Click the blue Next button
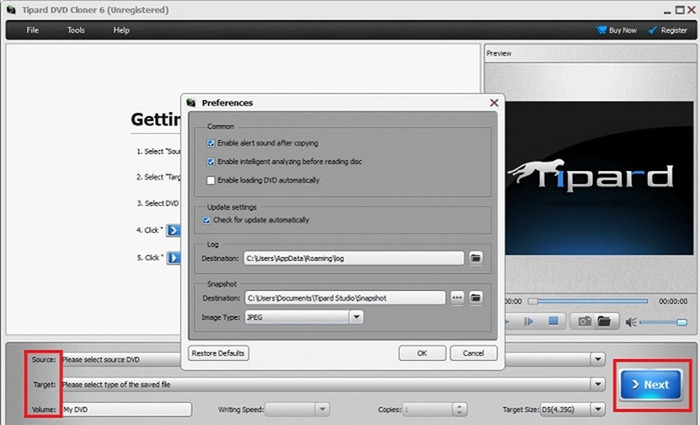This screenshot has width=700, height=425. (x=650, y=384)
